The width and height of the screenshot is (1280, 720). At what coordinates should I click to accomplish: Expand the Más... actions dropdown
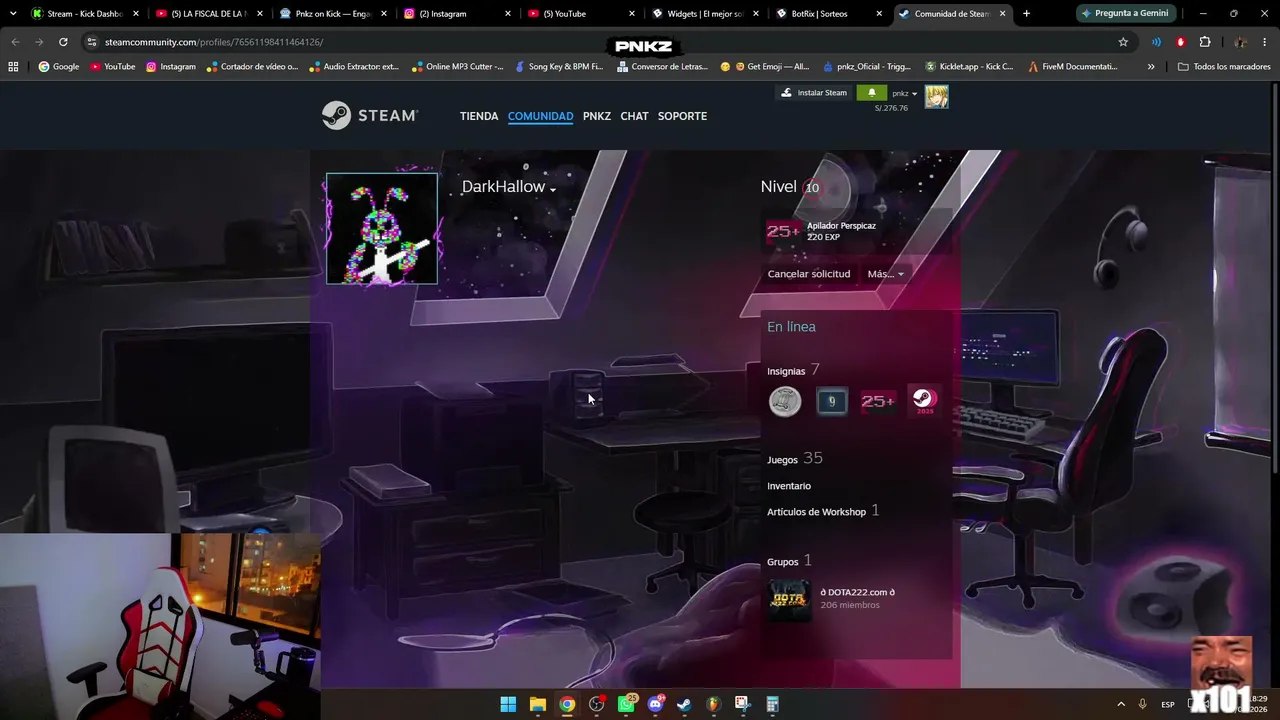click(x=885, y=274)
